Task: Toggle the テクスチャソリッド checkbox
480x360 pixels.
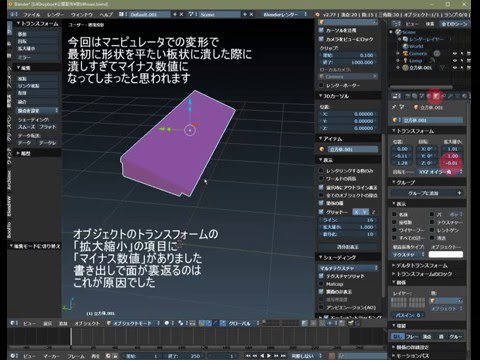Action: [321, 276]
